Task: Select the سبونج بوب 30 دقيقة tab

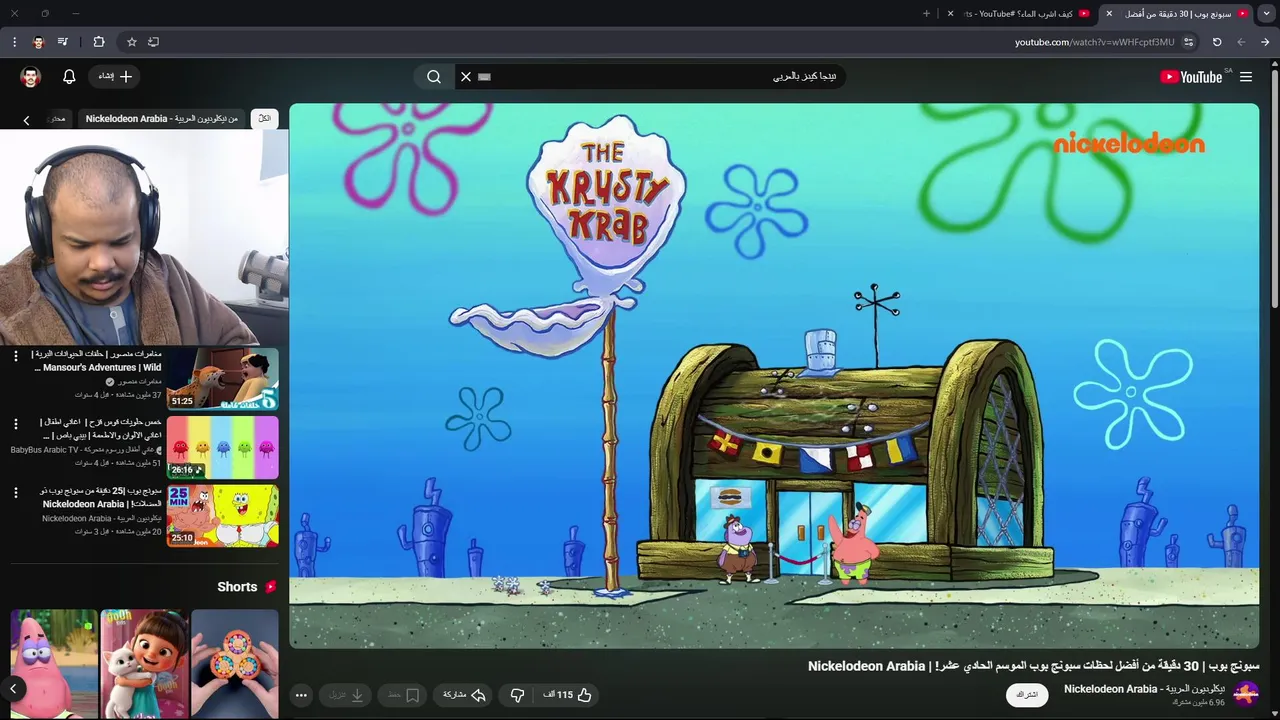Action: pos(1180,13)
